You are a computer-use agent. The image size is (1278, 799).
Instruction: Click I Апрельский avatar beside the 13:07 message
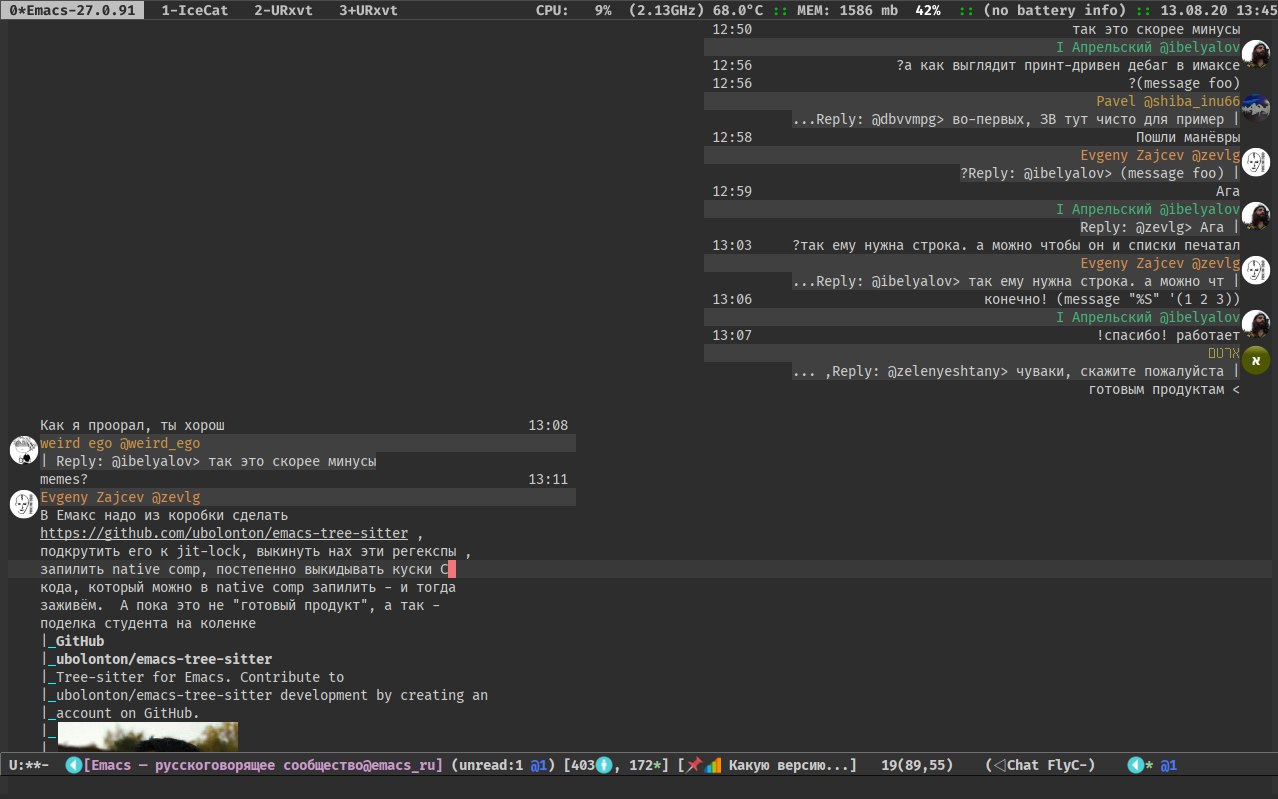click(1256, 326)
